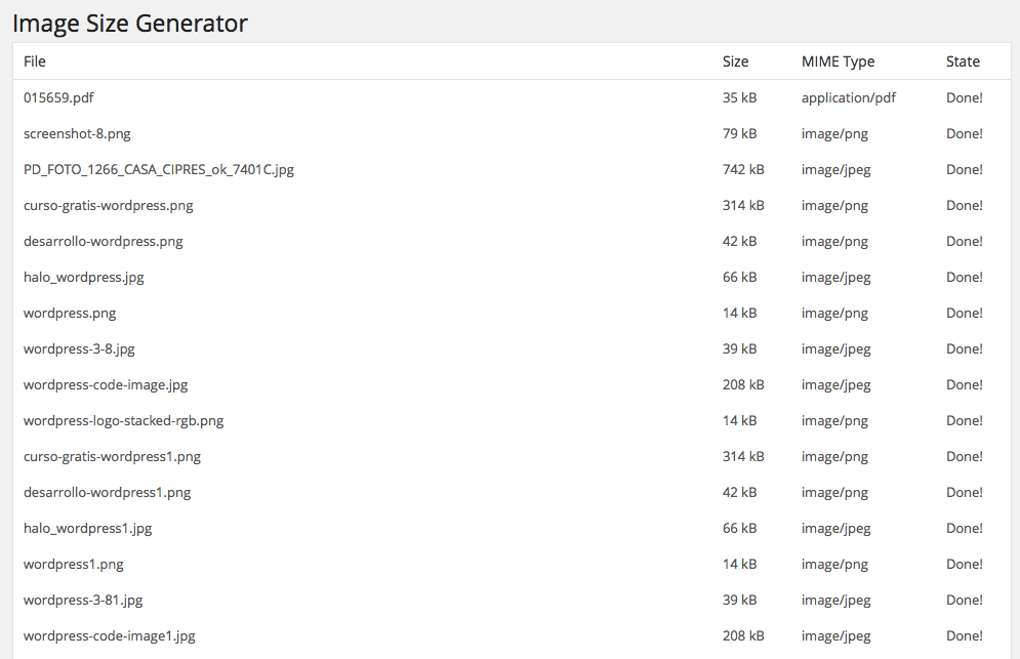1020x659 pixels.
Task: Sort by the State column header
Action: [961, 61]
